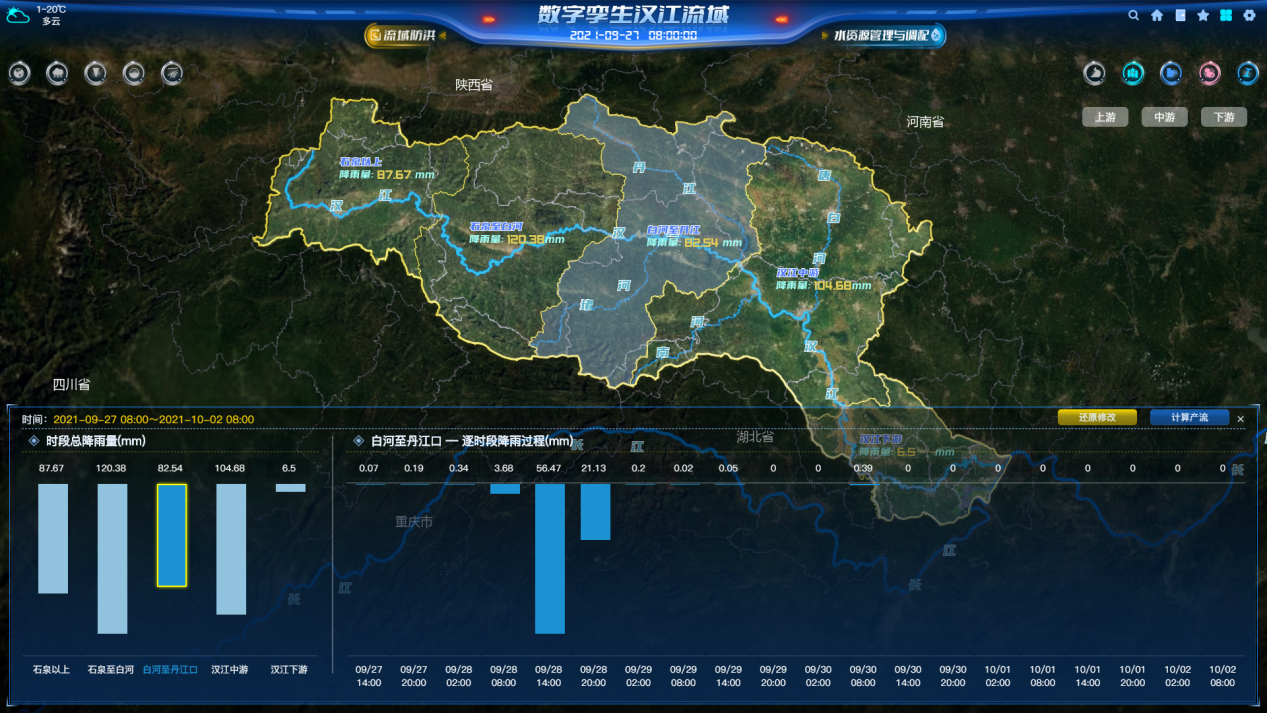Click the 中游 button
The image size is (1267, 713).
tap(1164, 117)
